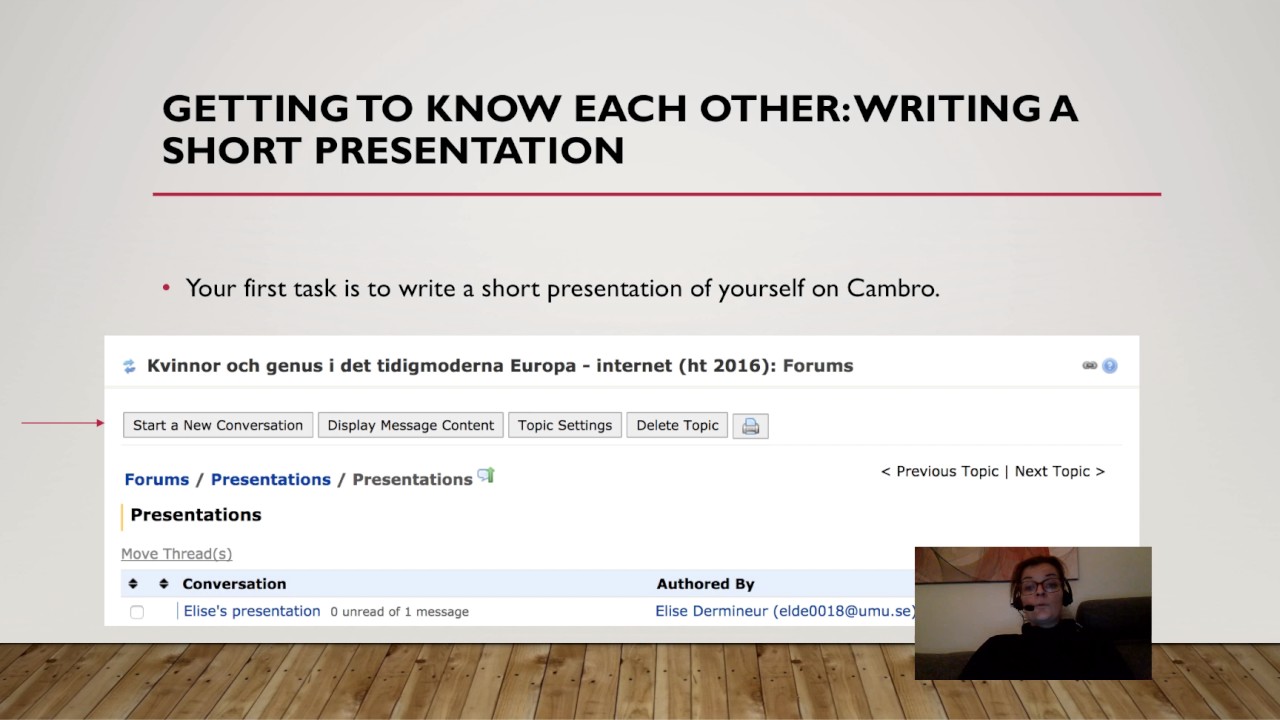The height and width of the screenshot is (720, 1280).
Task: Click the reset/refresh arrows icon beside course title
Action: point(129,366)
